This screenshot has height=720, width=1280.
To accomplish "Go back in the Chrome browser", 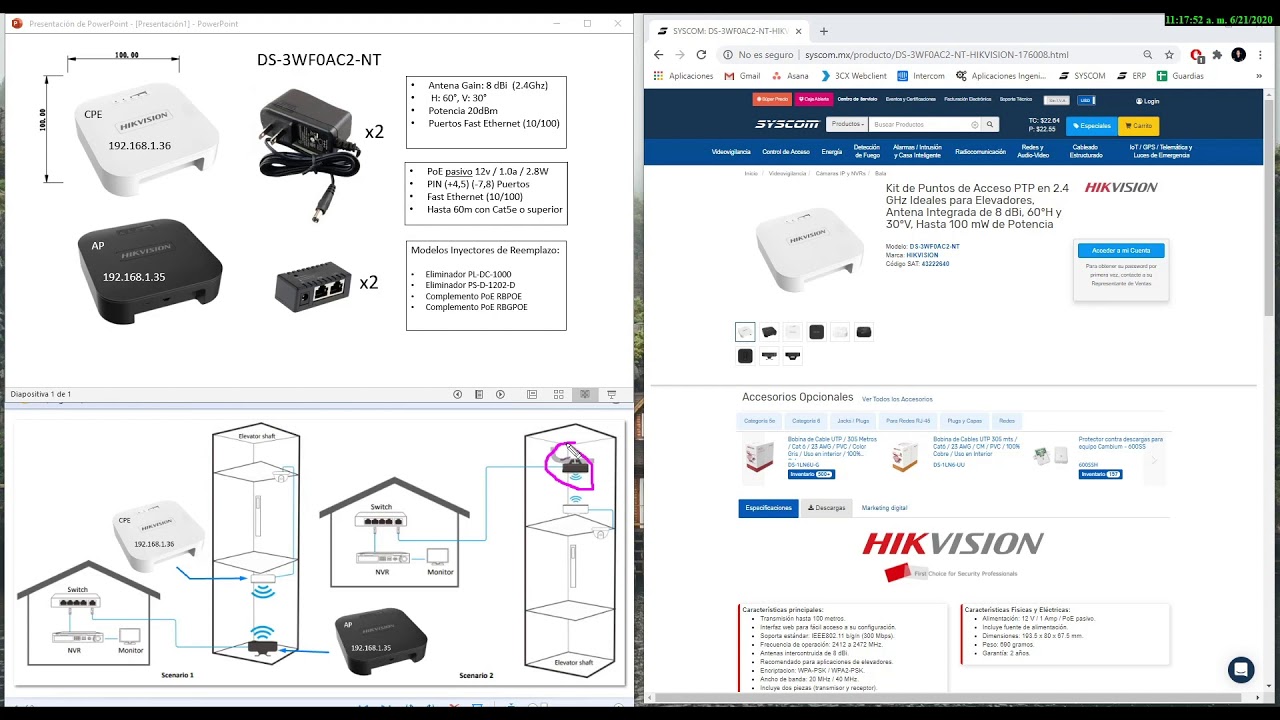I will (658, 55).
